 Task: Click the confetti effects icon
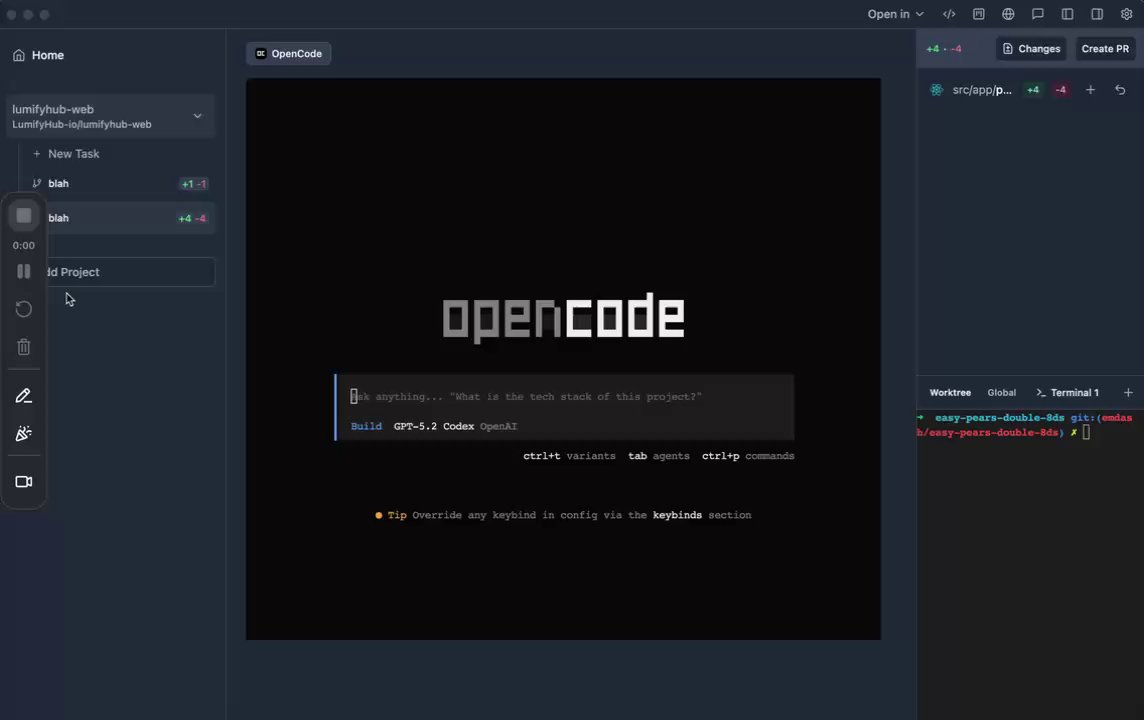point(23,433)
